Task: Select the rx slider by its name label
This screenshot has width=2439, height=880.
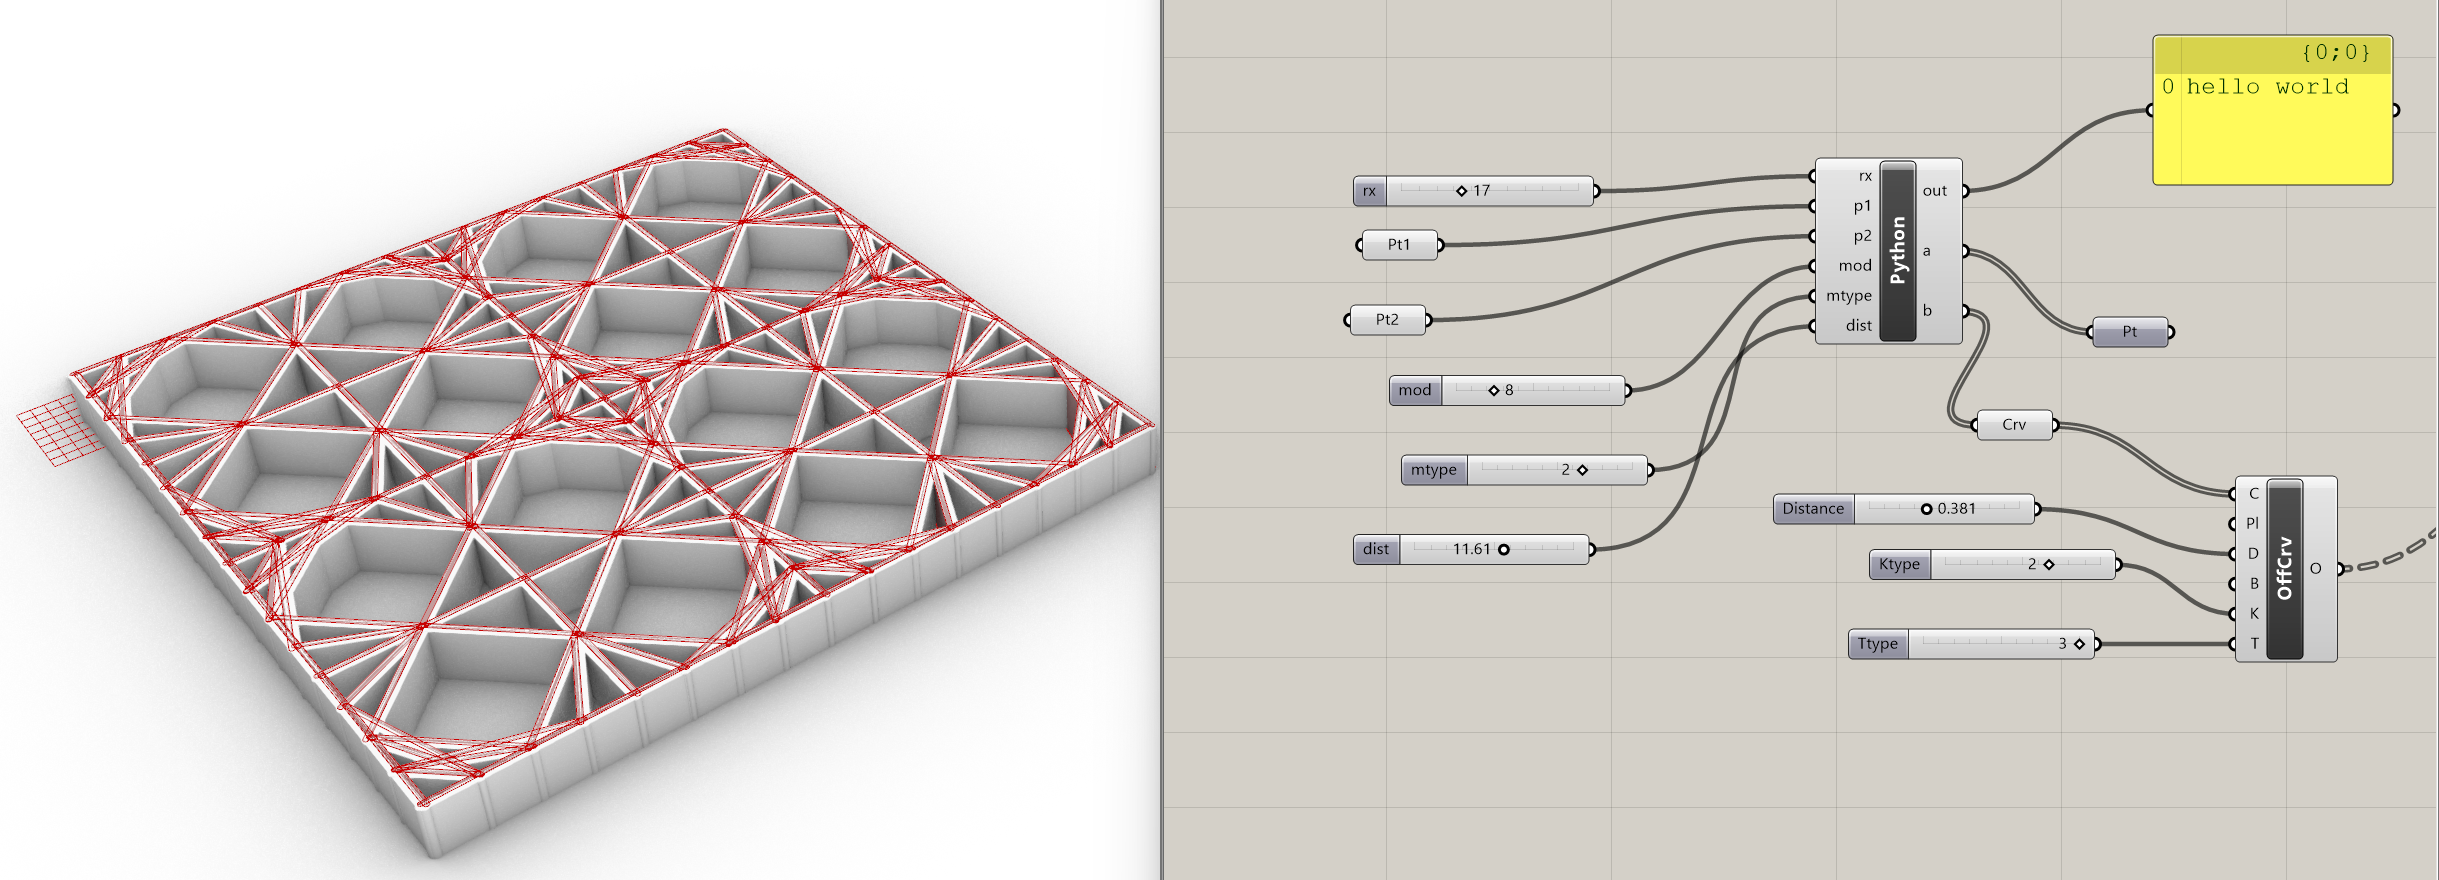Action: click(x=1370, y=191)
